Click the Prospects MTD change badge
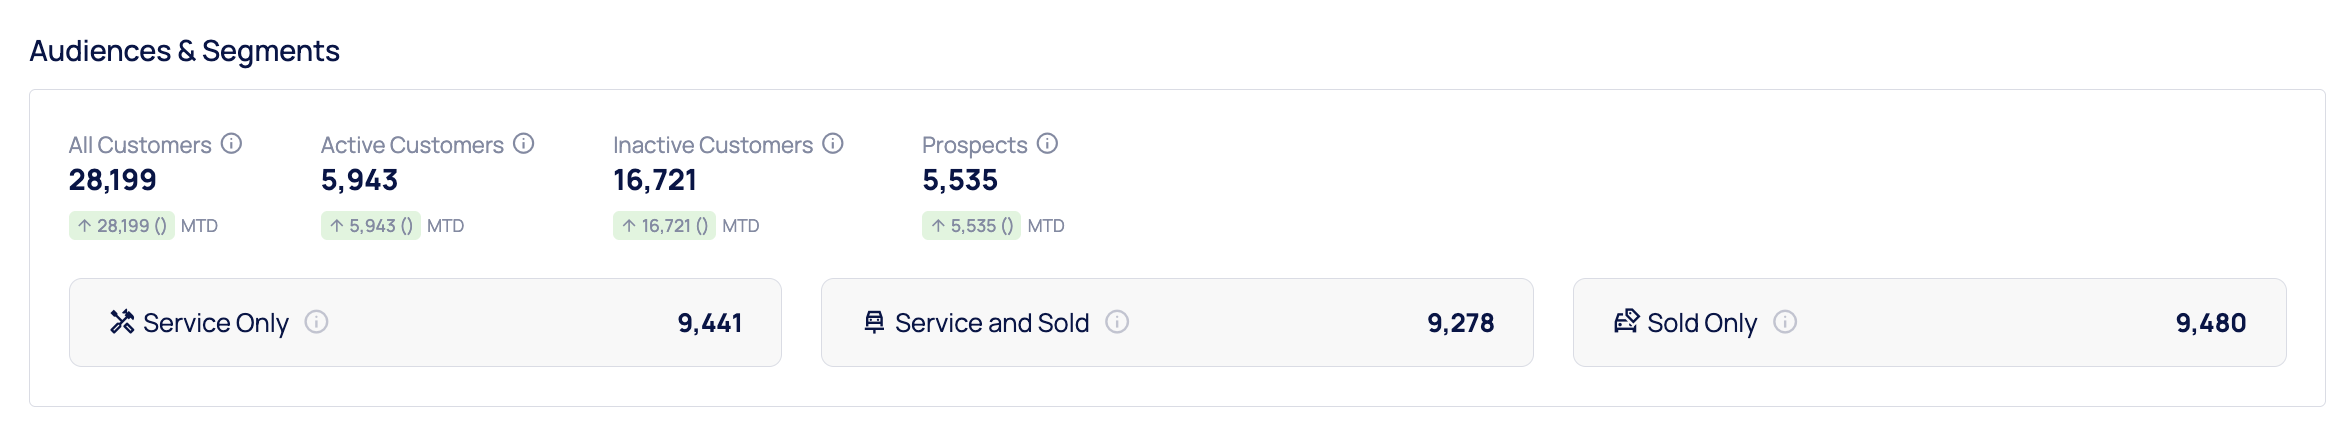 click(x=971, y=226)
